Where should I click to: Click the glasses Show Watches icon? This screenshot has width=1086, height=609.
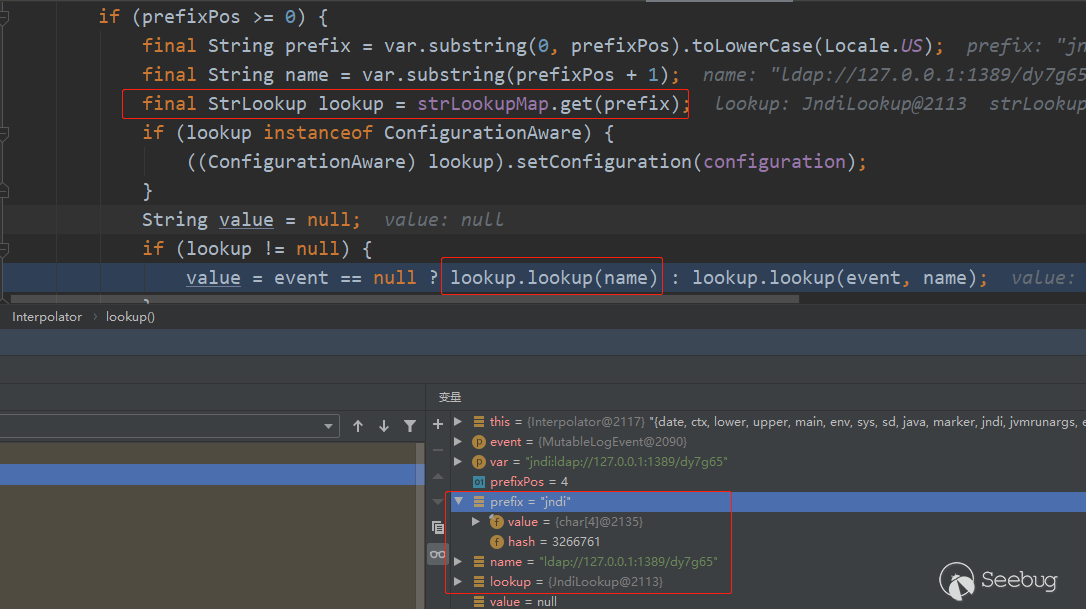(x=437, y=554)
